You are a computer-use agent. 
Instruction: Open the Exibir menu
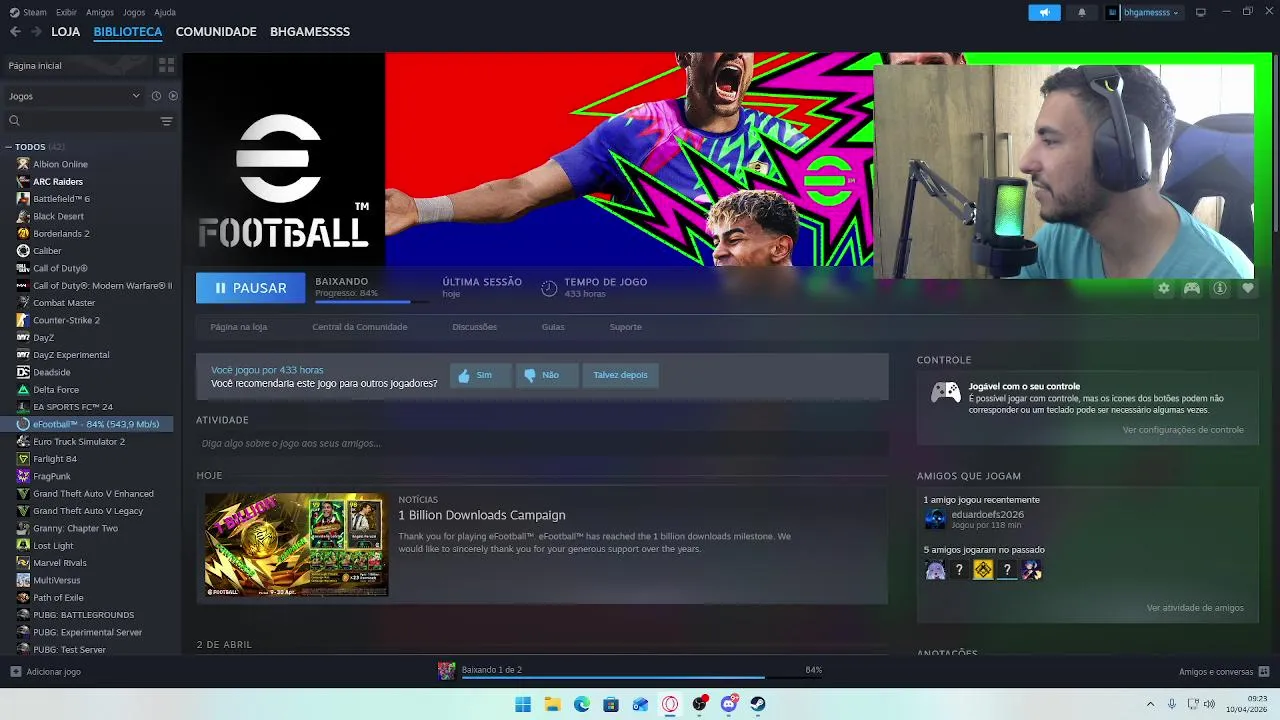click(x=66, y=12)
